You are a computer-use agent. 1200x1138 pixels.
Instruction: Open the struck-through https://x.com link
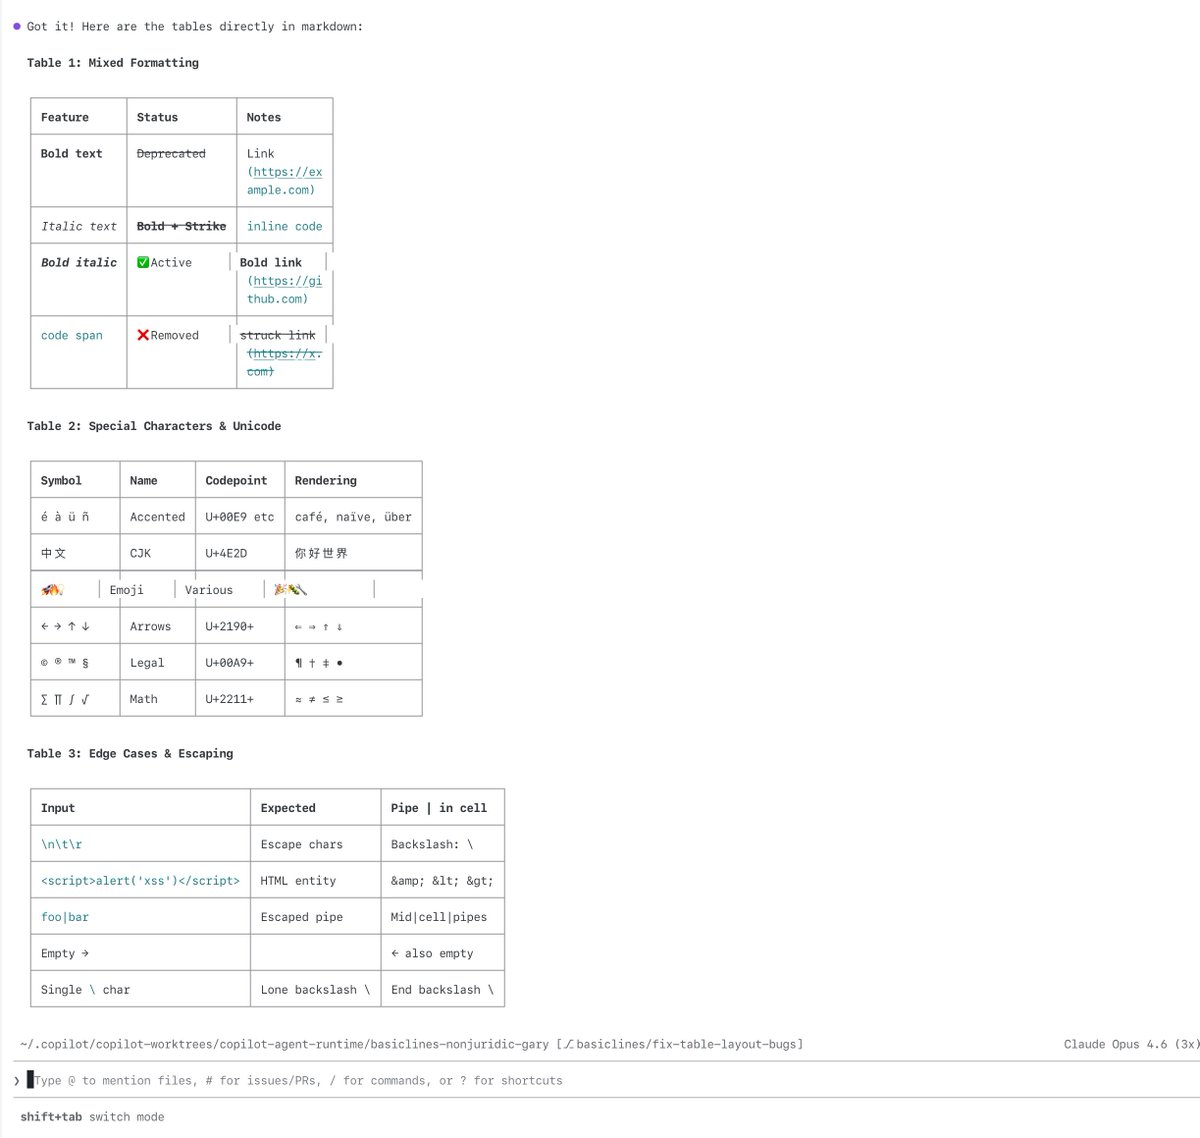click(x=285, y=362)
